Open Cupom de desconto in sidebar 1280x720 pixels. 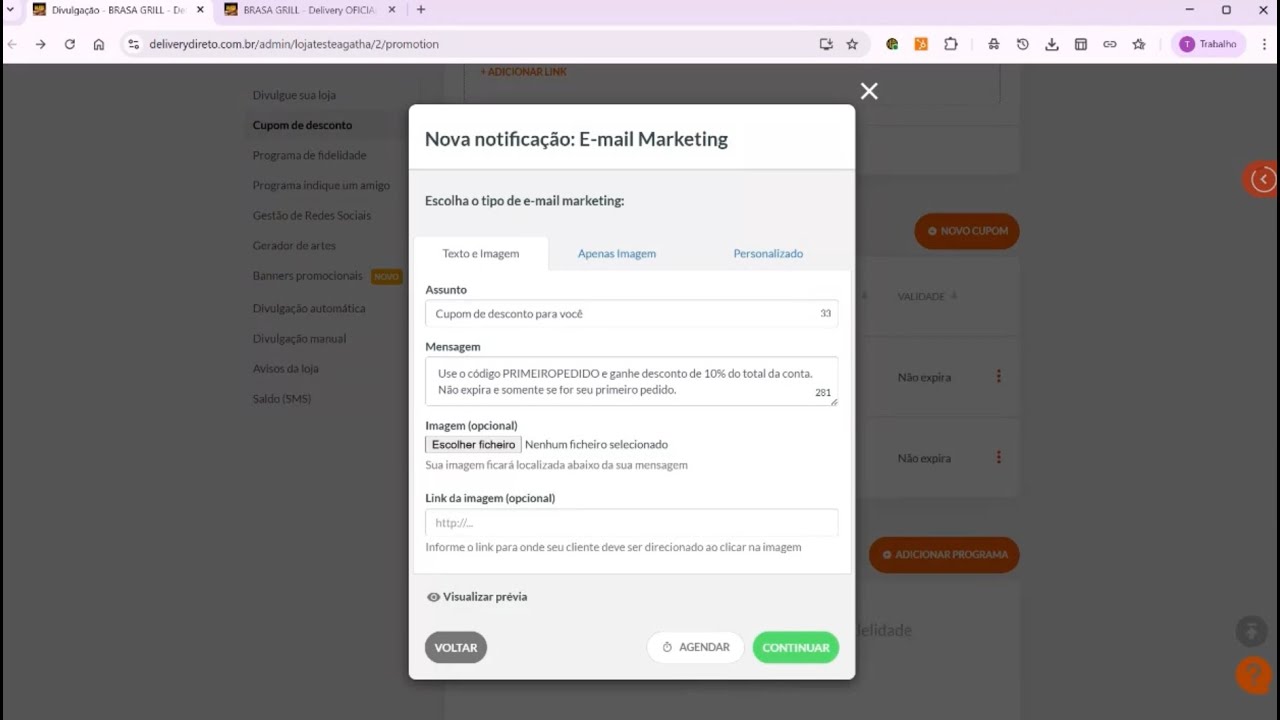302,125
